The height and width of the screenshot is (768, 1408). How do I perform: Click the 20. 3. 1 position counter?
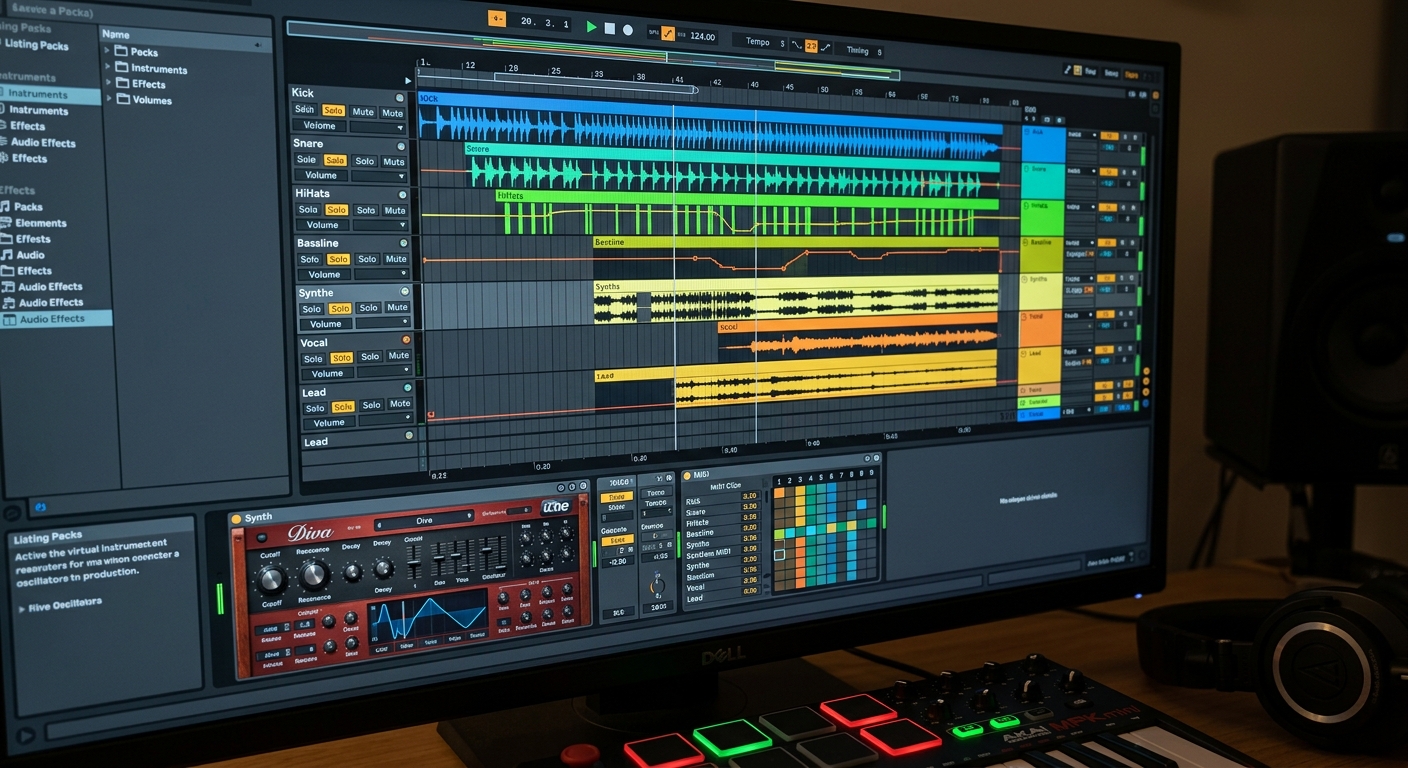point(545,23)
